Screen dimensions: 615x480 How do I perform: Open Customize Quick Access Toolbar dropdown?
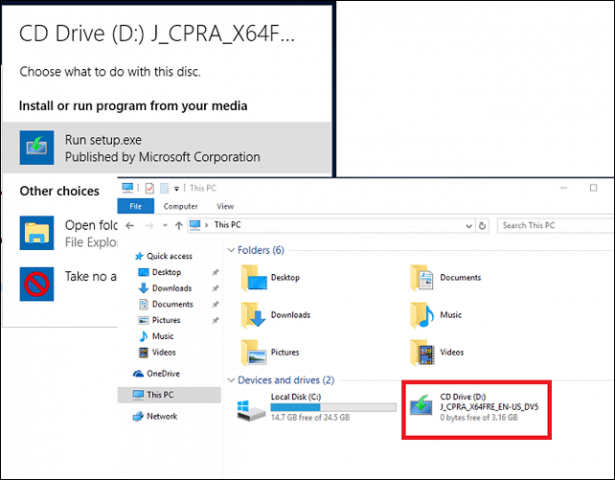(x=177, y=189)
